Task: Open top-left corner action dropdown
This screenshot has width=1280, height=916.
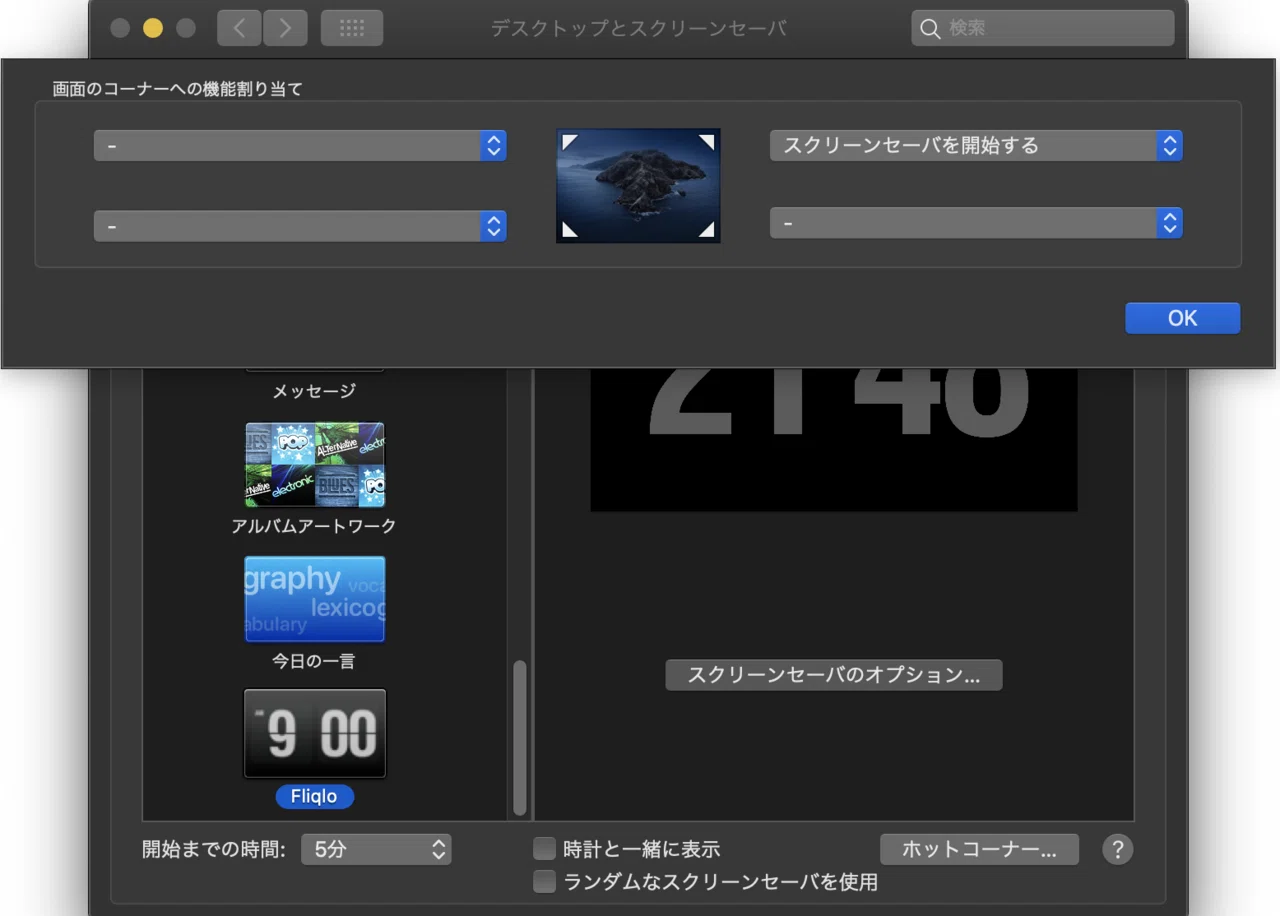Action: coord(300,146)
